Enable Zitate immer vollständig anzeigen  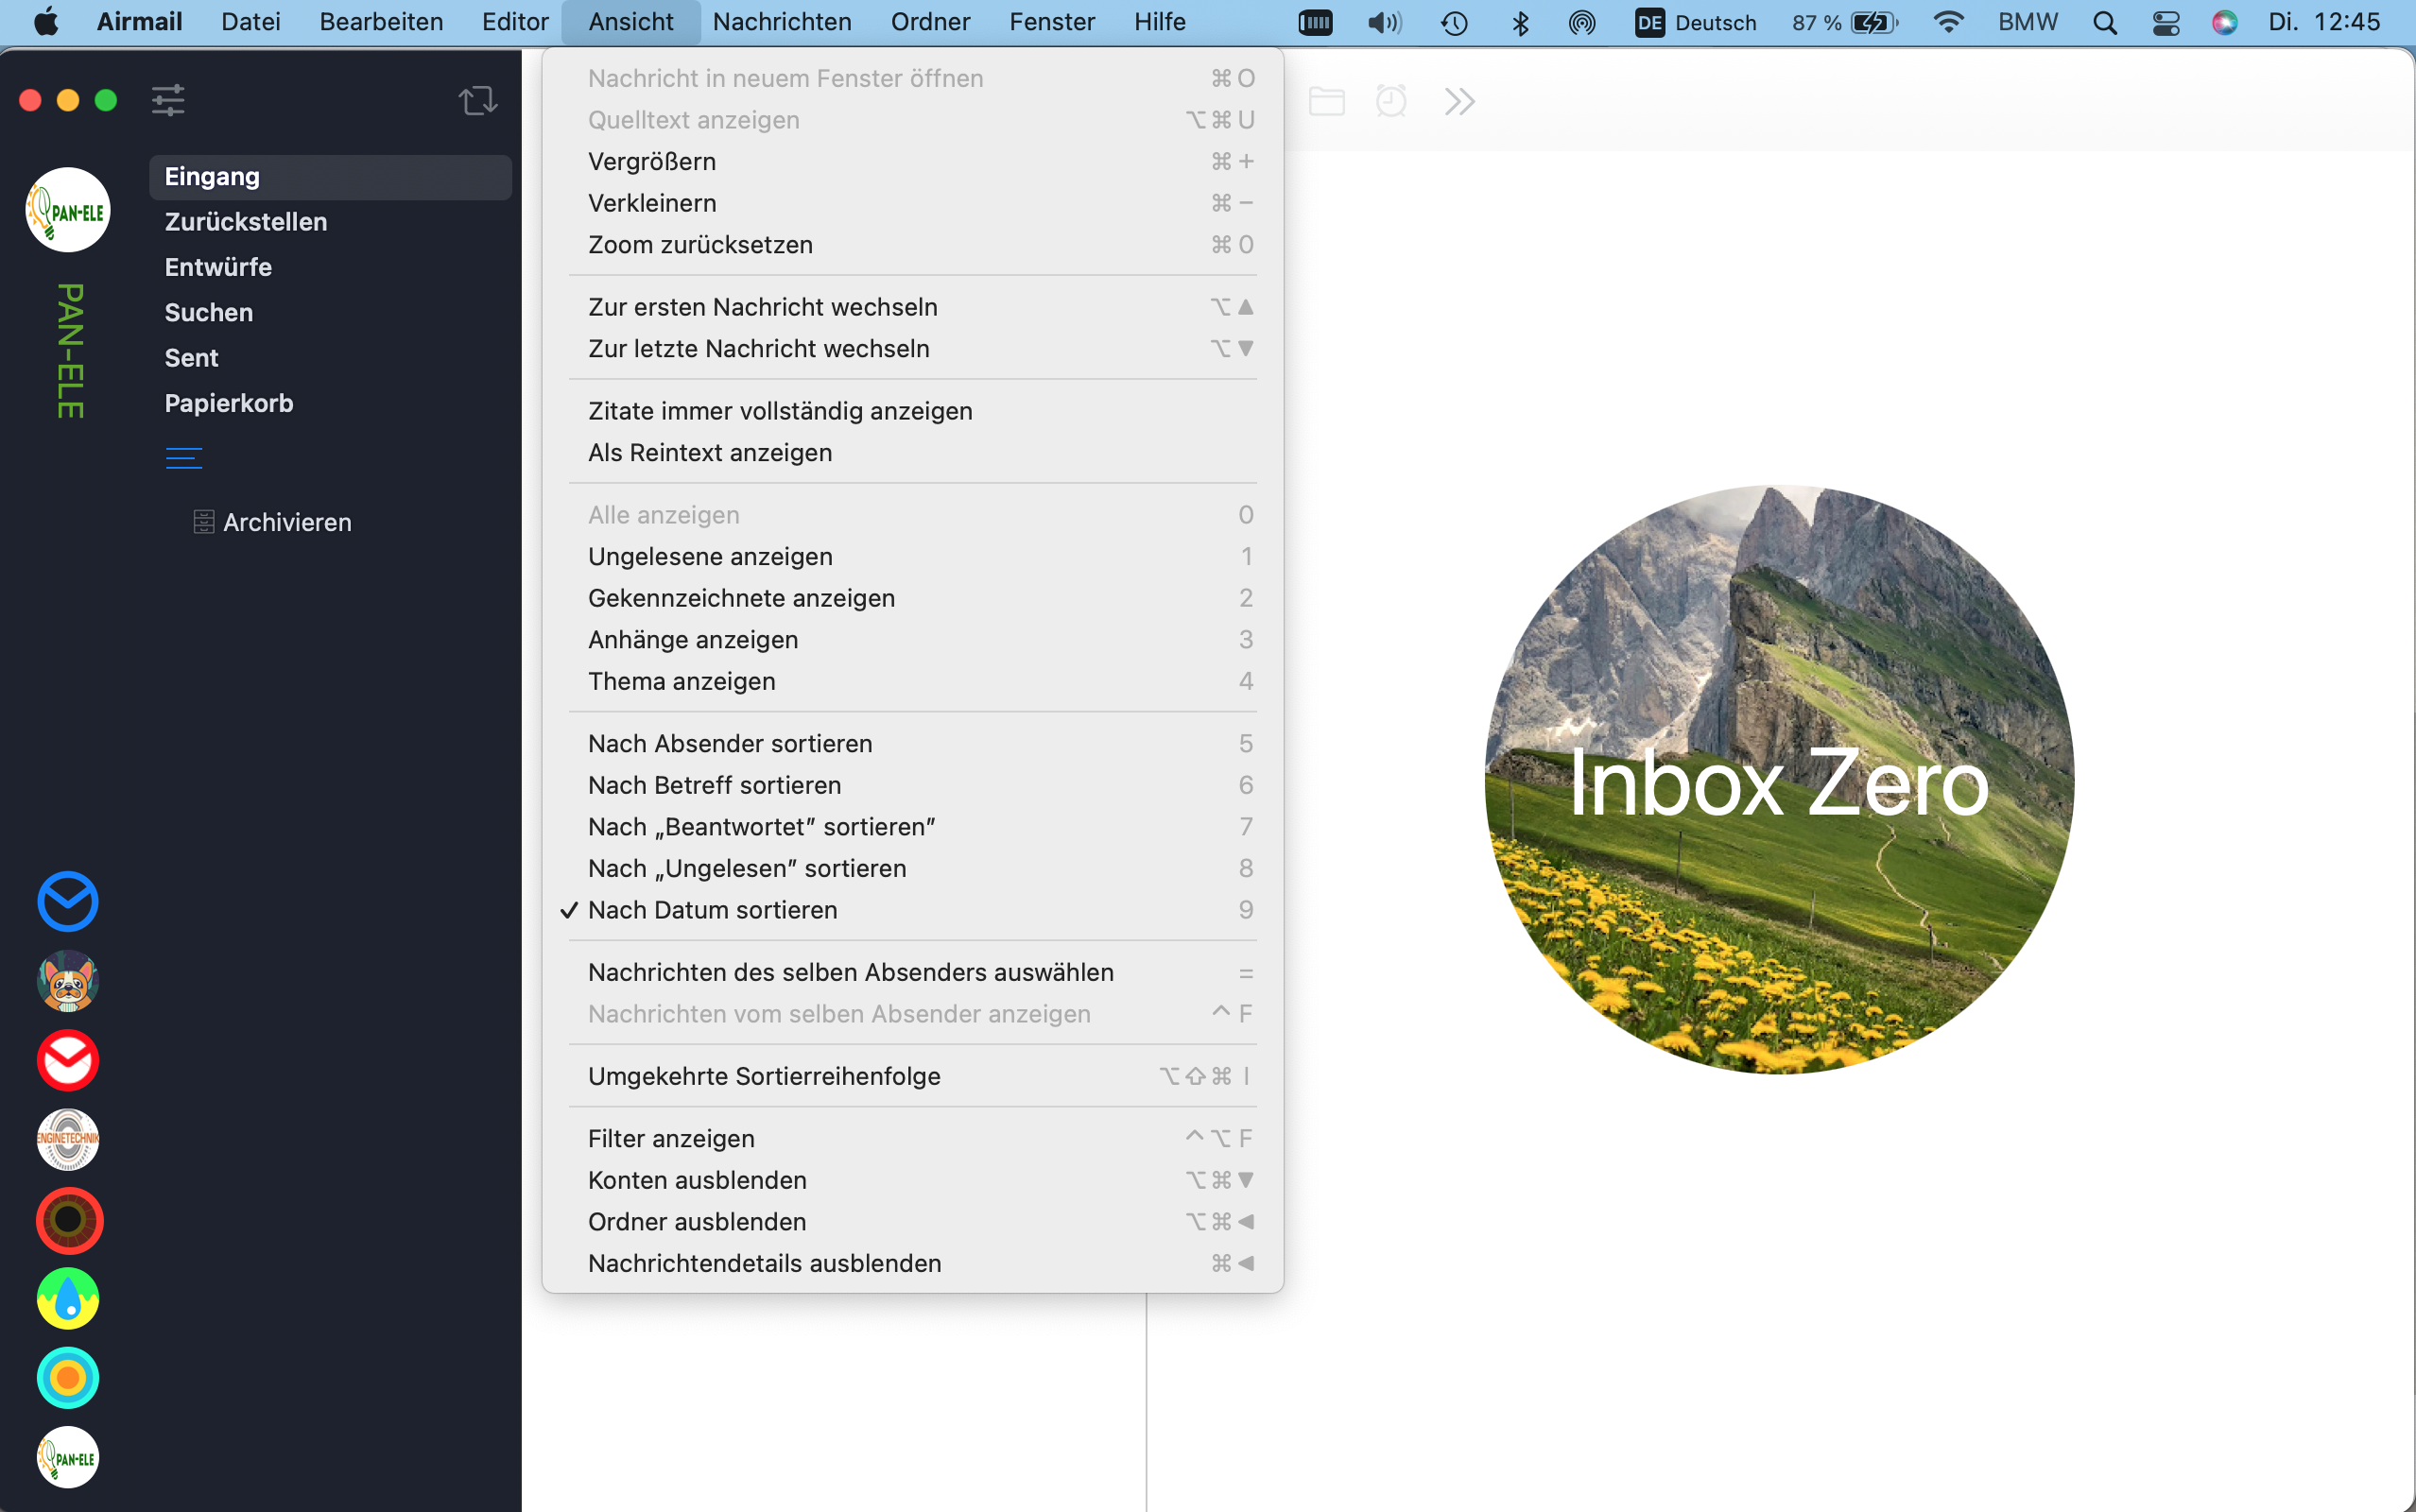click(x=780, y=411)
